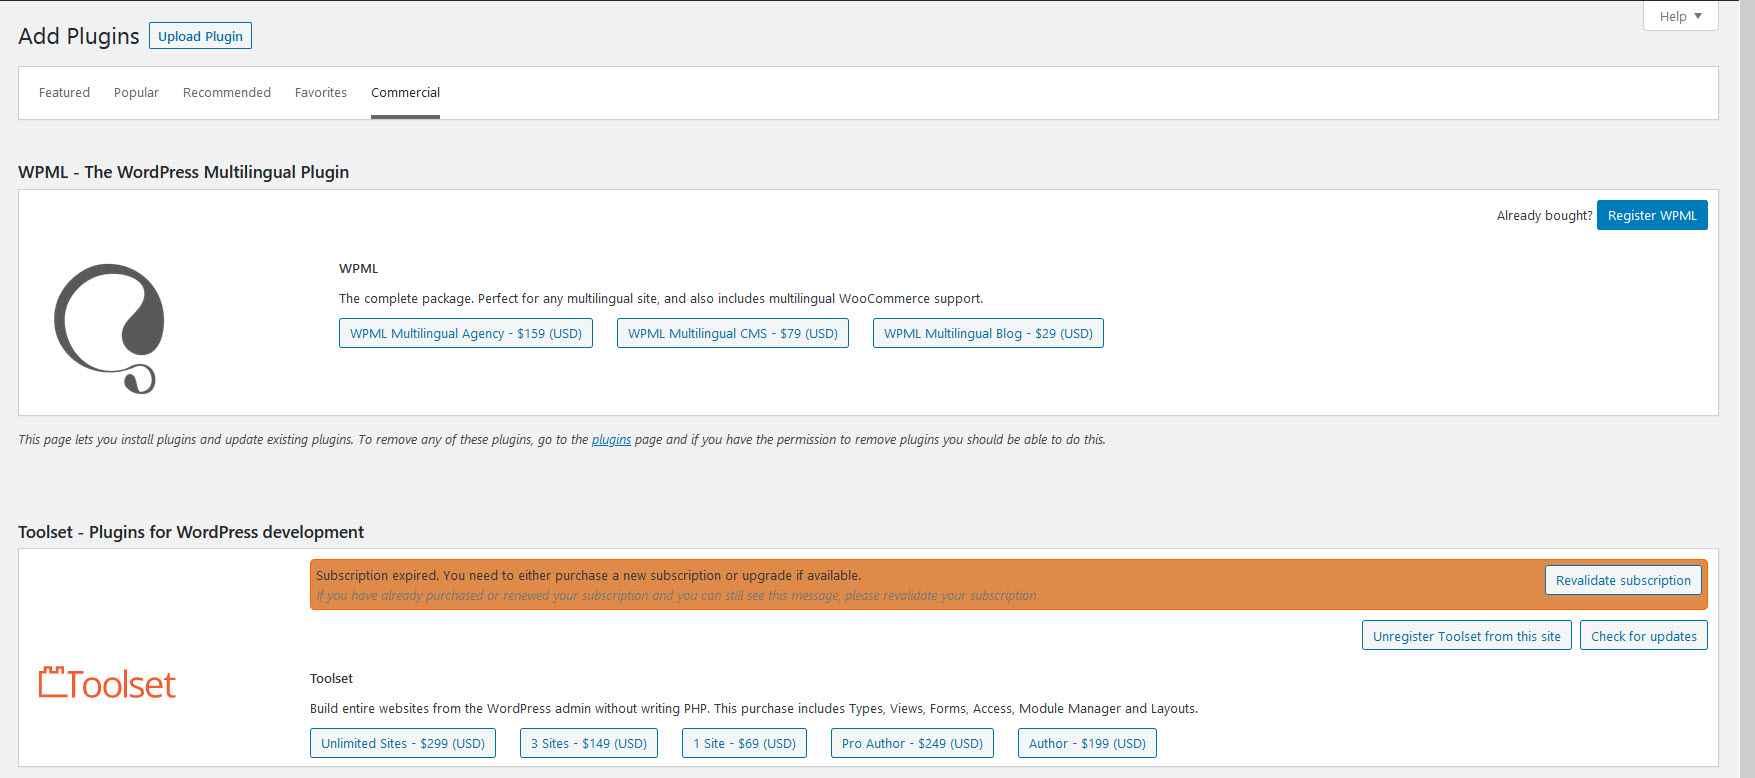Click Revalidate subscription button

click(1623, 581)
